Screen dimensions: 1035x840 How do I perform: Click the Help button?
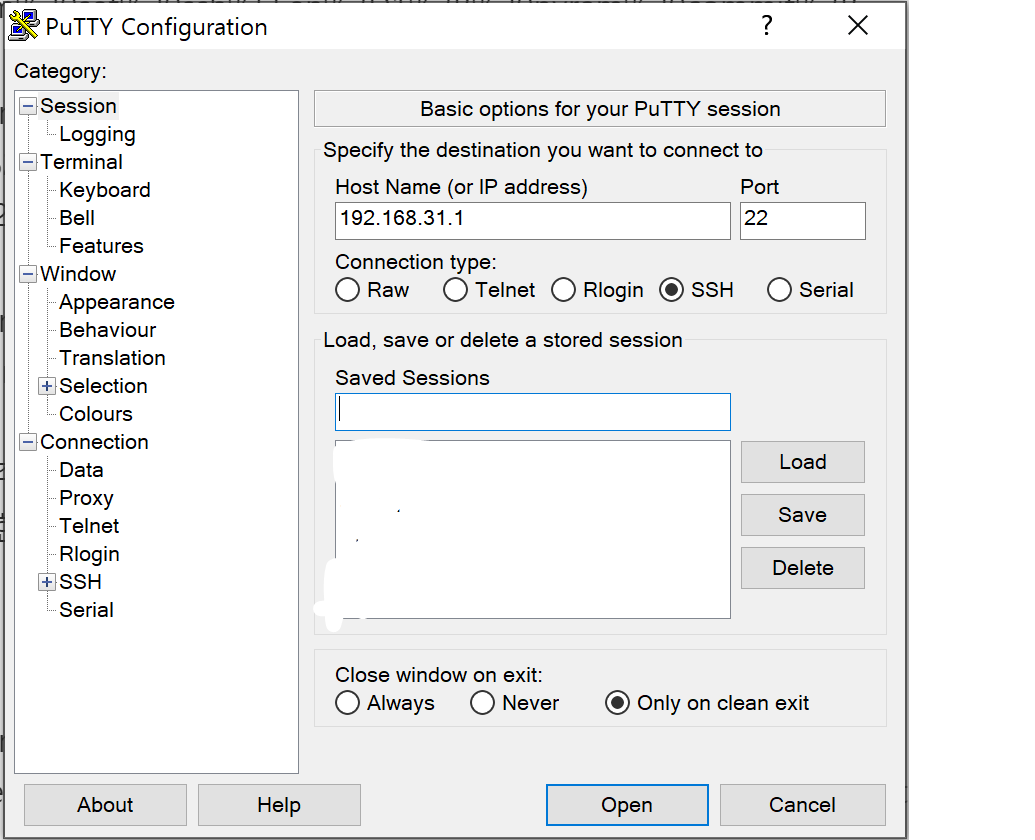279,805
